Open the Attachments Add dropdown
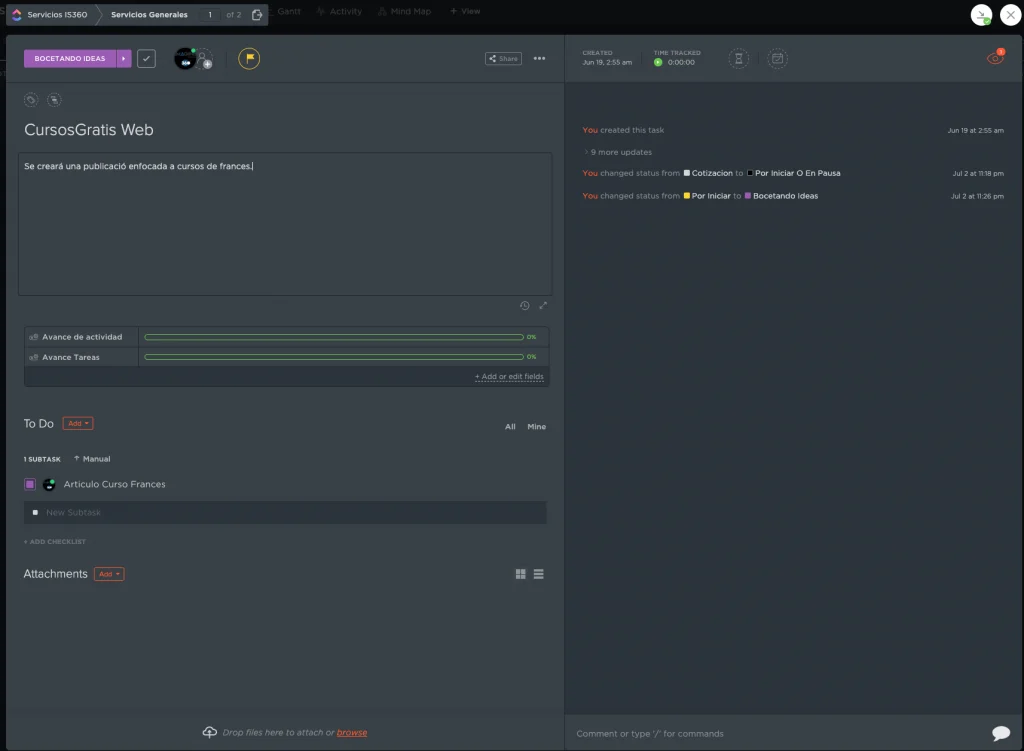The height and width of the screenshot is (751, 1024). (109, 574)
